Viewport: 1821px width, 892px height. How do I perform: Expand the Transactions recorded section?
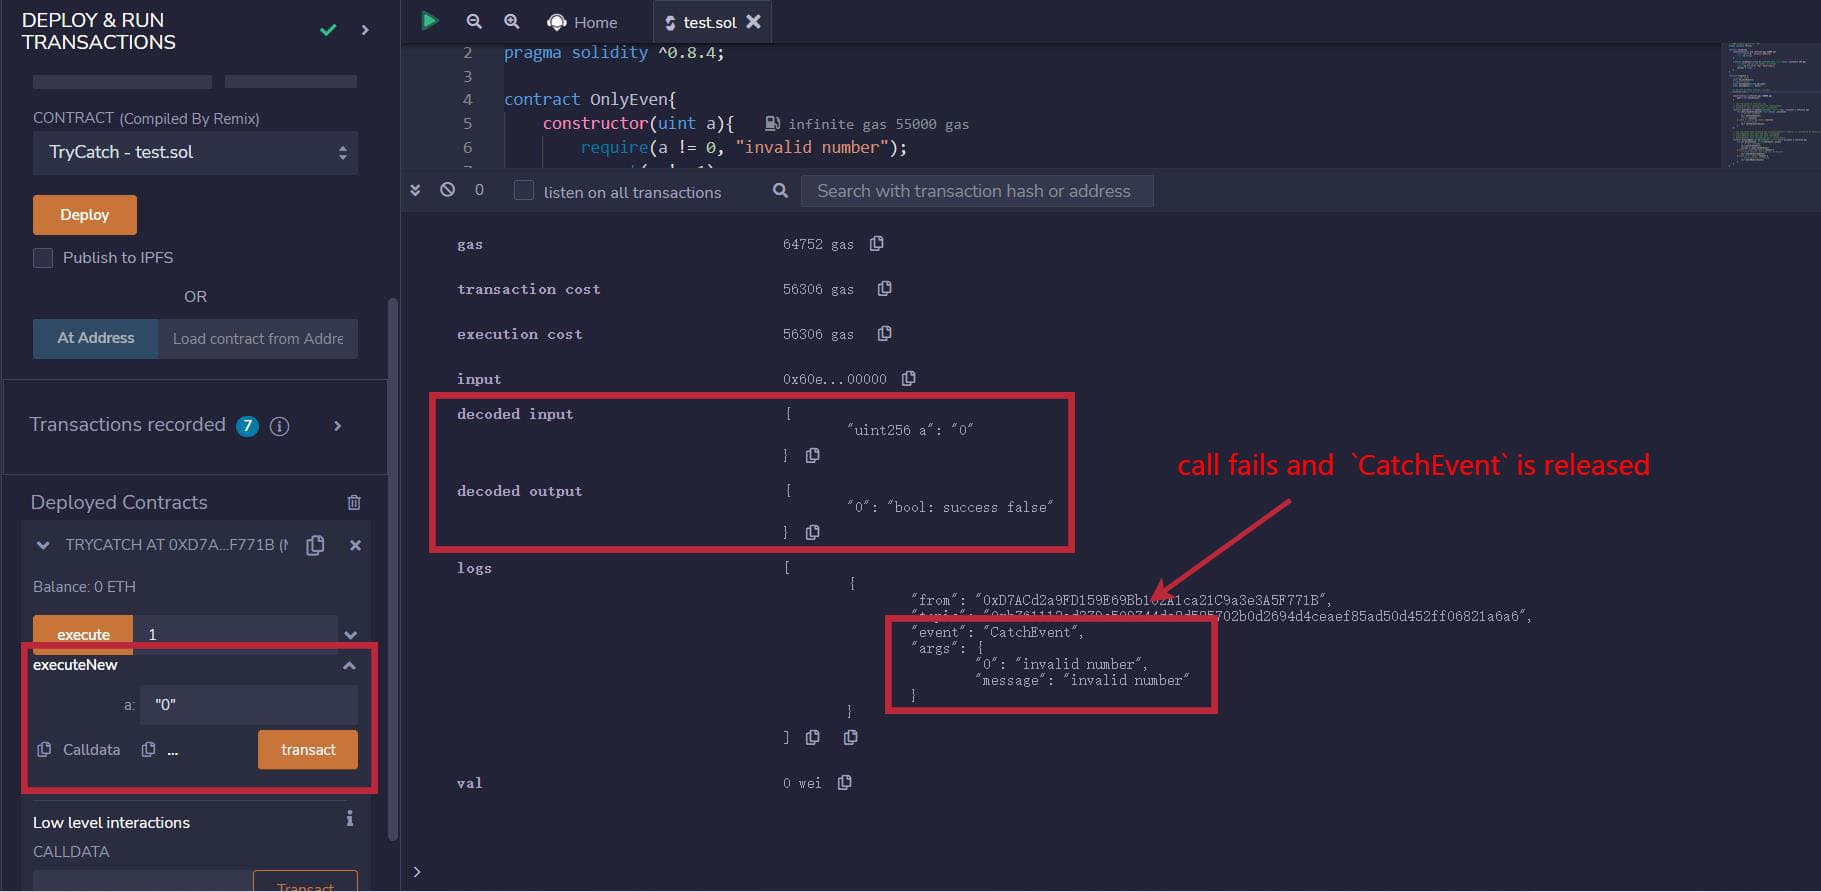[x=338, y=426]
